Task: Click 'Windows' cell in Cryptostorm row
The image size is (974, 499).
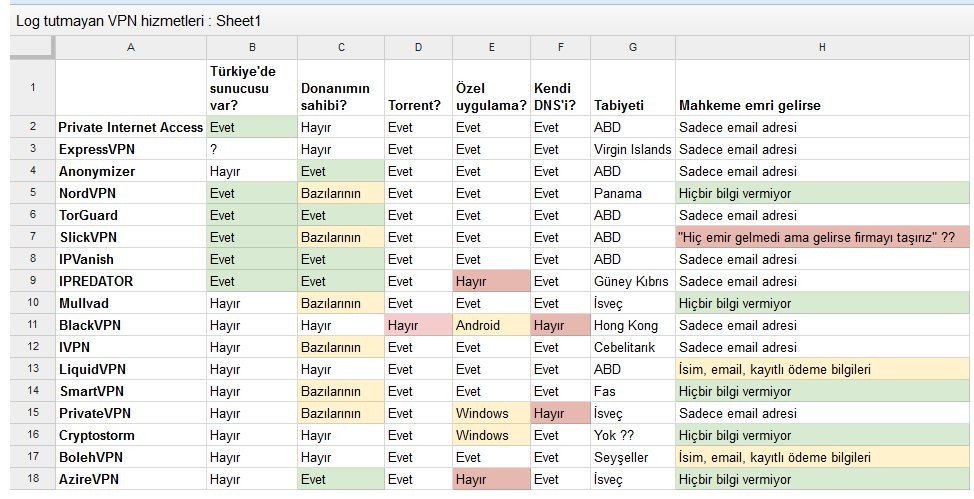Action: tap(491, 435)
